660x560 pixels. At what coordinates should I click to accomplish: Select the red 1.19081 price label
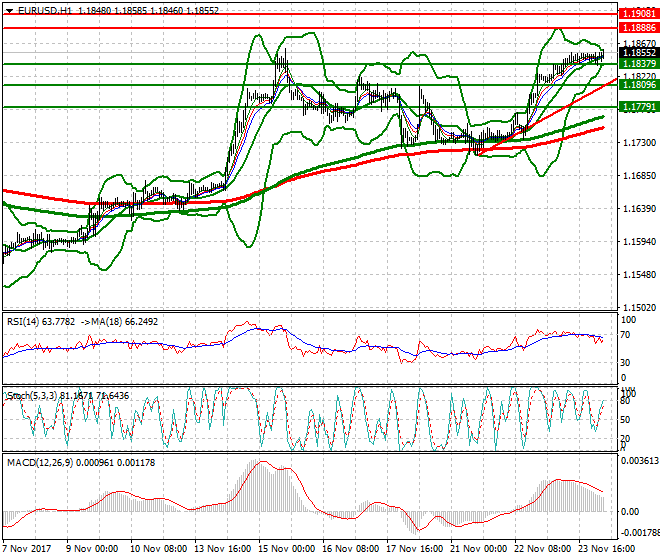pyautogui.click(x=638, y=15)
